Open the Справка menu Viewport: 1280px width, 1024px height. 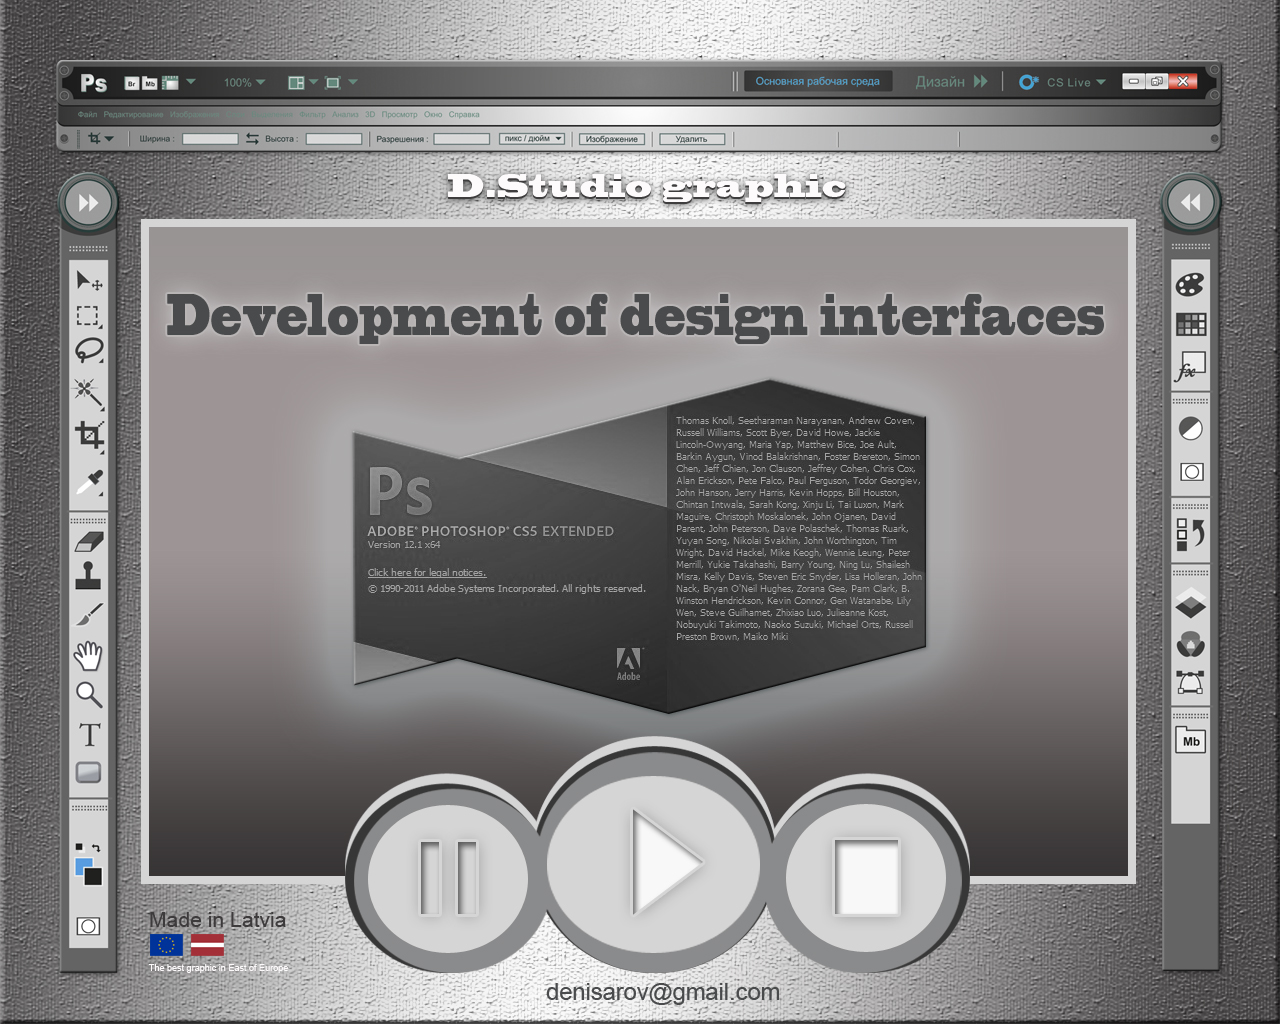click(464, 115)
